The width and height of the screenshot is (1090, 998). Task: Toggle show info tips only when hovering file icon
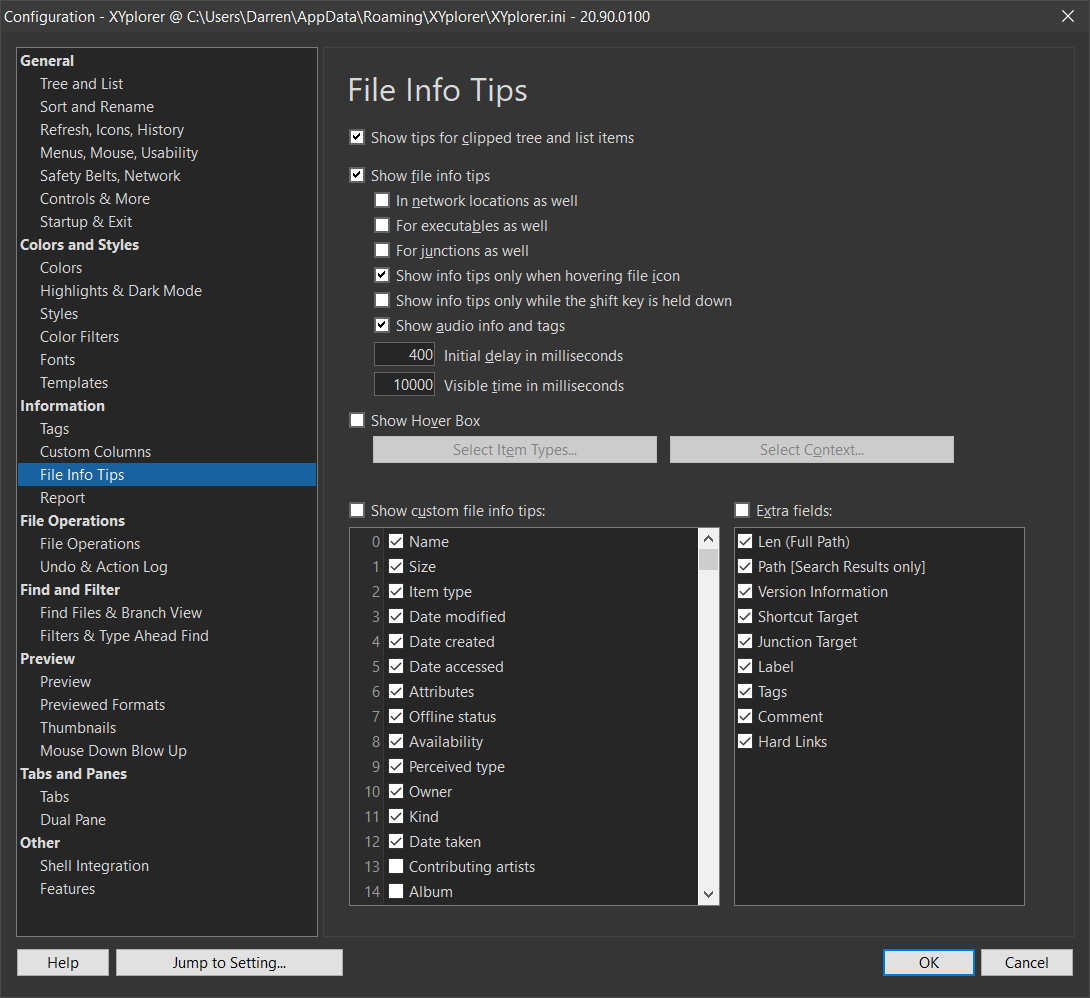coord(382,275)
